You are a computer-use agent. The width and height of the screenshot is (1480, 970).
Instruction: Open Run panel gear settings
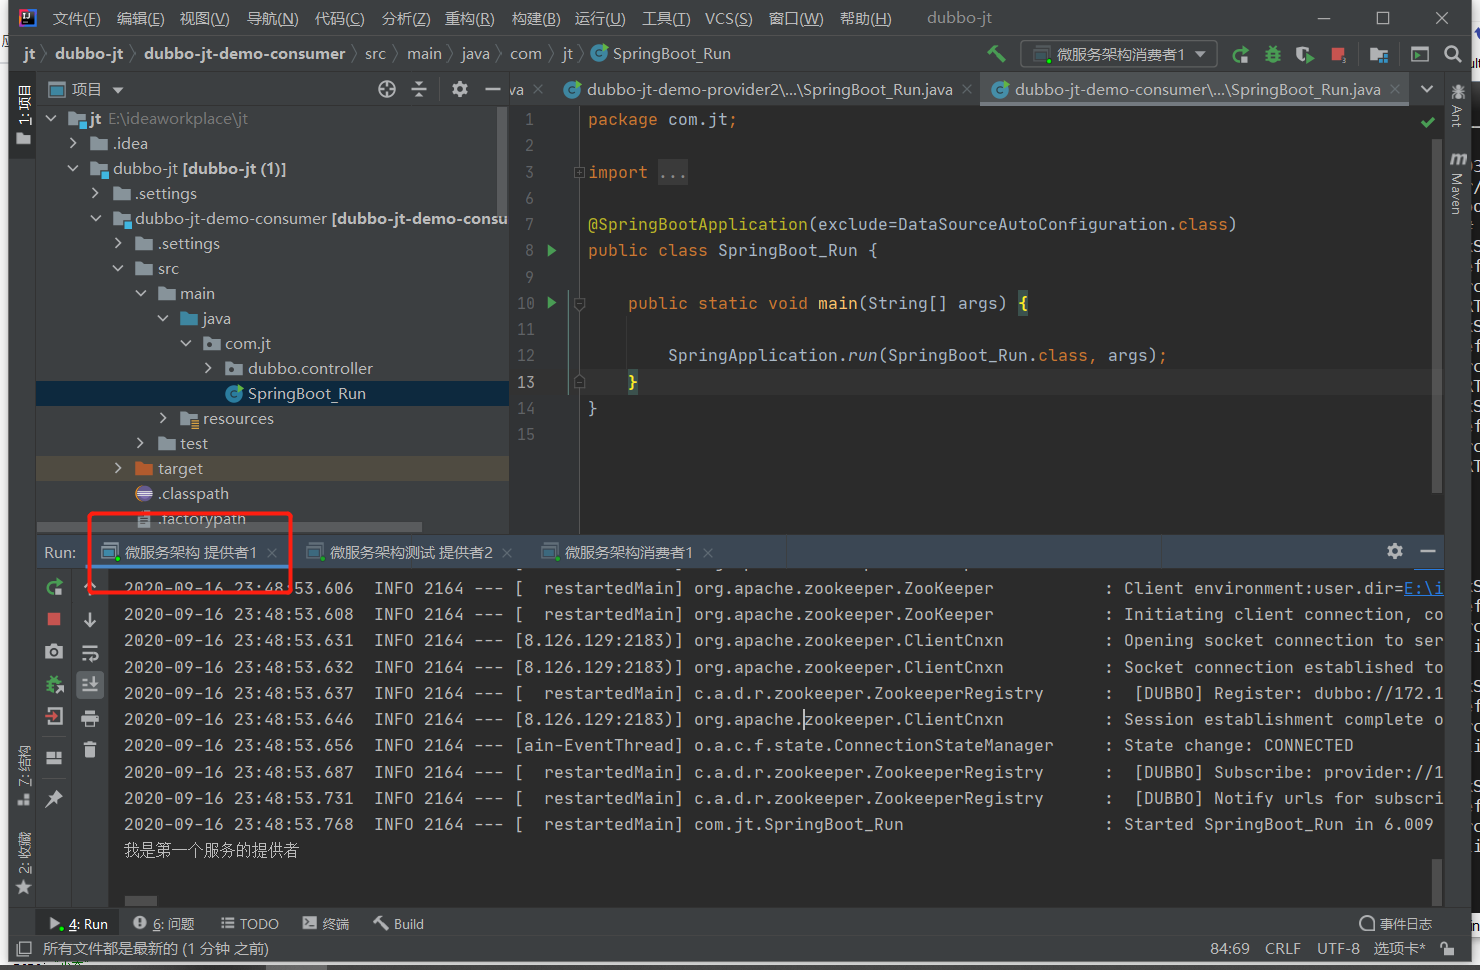[1395, 551]
